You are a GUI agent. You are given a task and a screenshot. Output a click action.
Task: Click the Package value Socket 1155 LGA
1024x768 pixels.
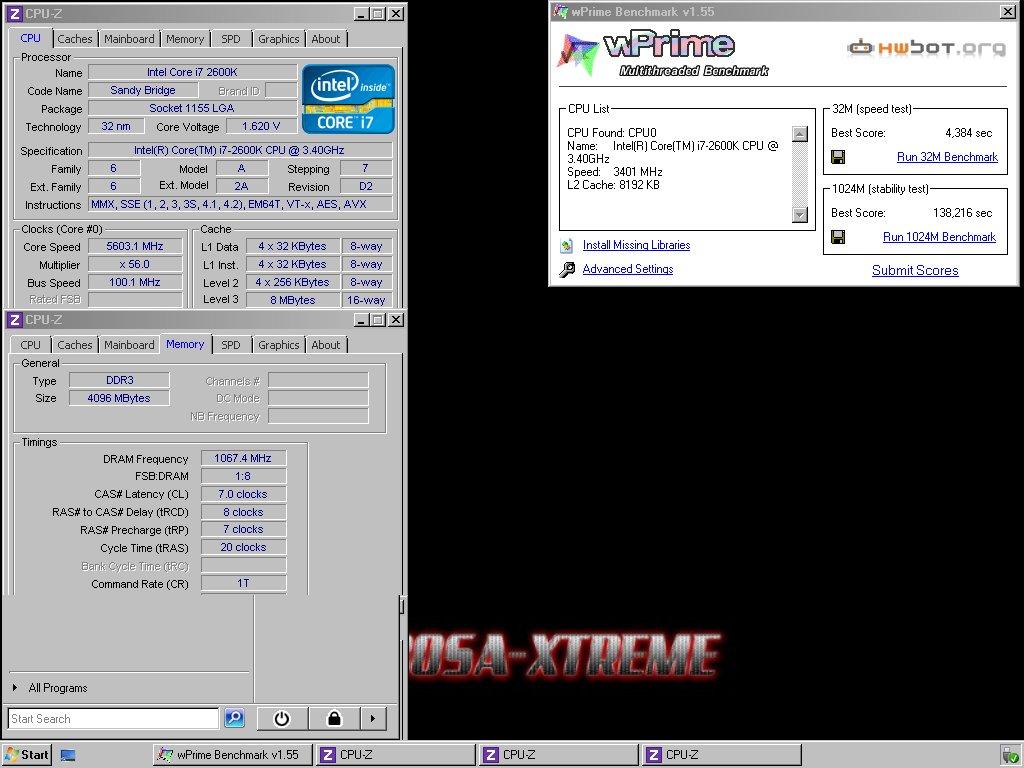(x=192, y=108)
